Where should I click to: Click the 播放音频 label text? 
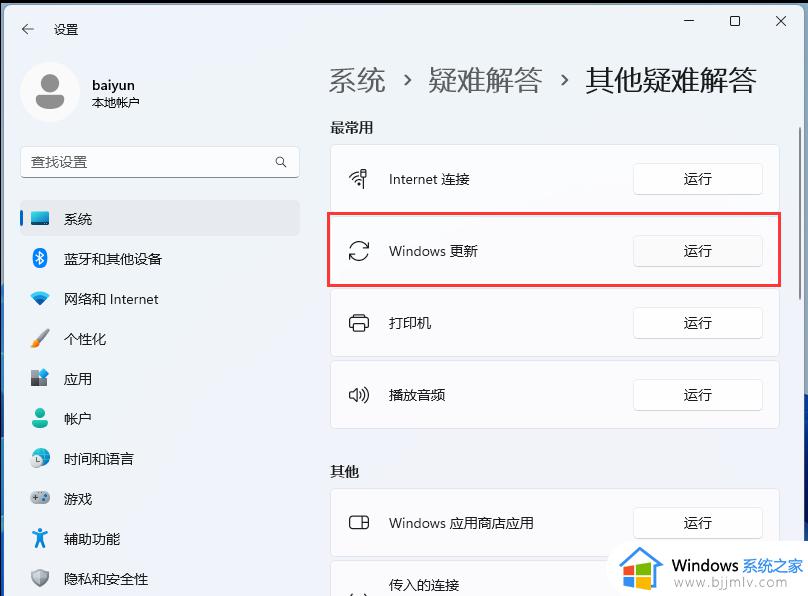(417, 395)
